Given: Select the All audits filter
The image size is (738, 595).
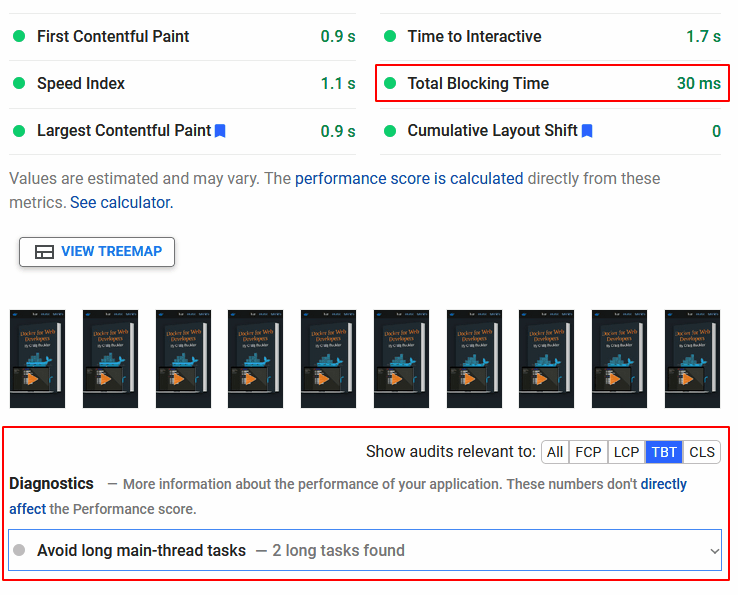Looking at the screenshot, I should click(x=555, y=452).
